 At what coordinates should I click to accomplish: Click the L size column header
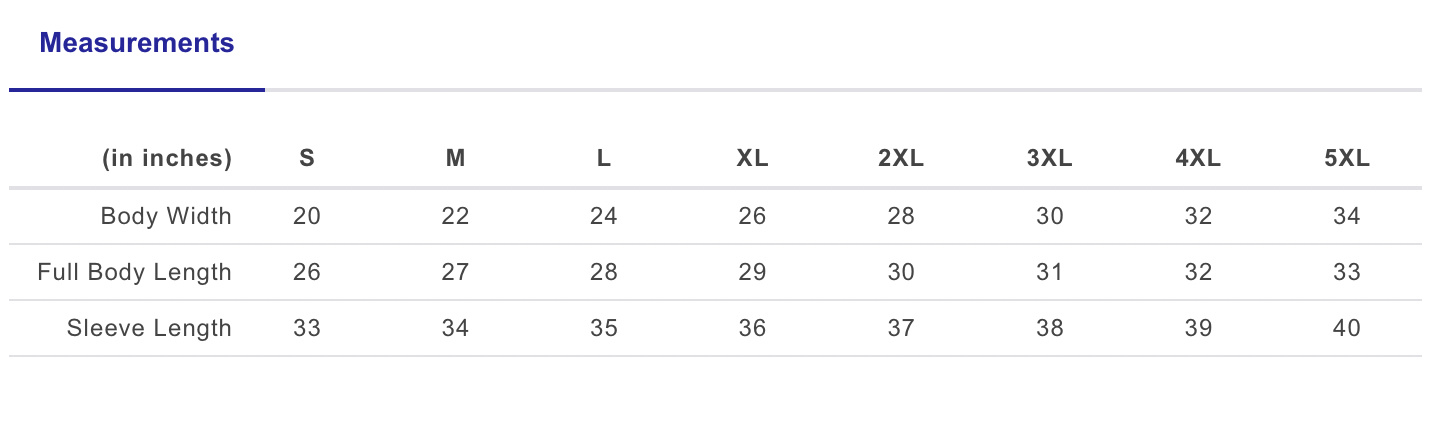603,158
